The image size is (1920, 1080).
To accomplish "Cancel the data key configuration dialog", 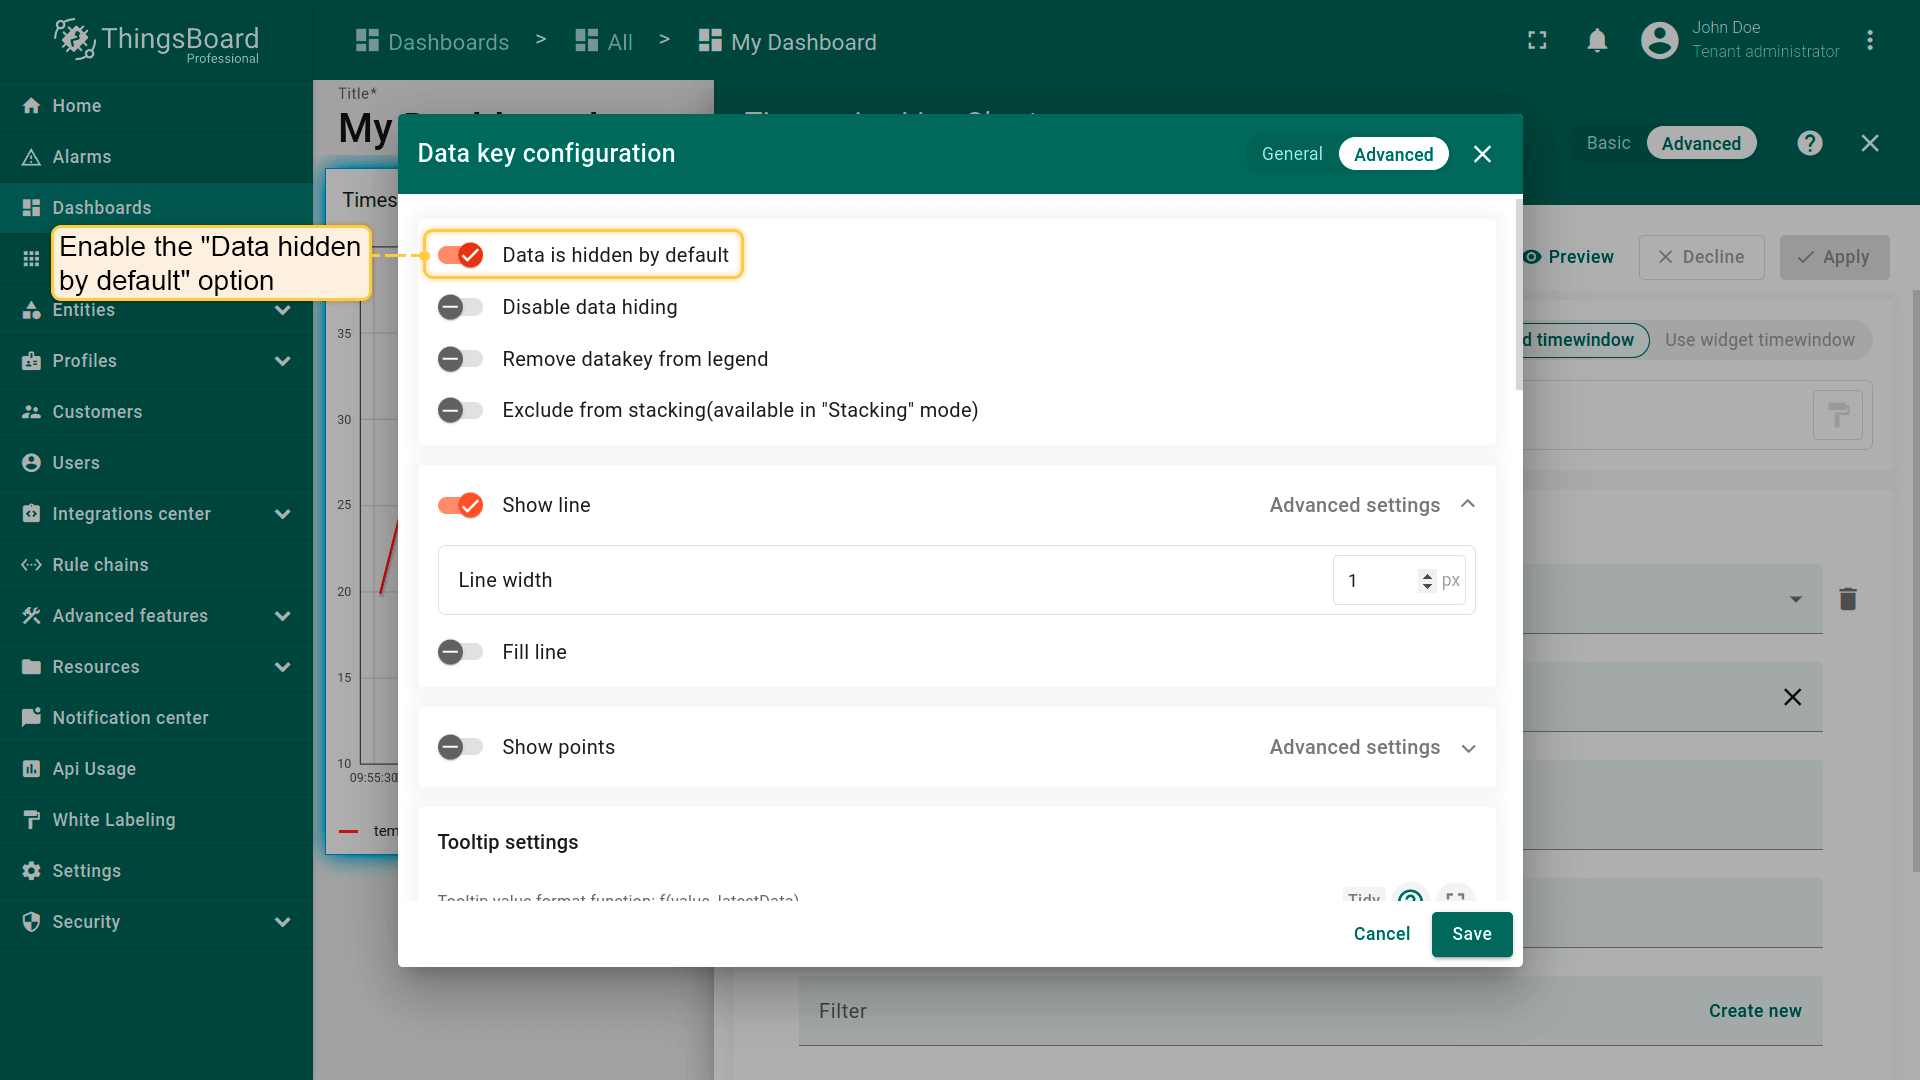I will pos(1381,934).
